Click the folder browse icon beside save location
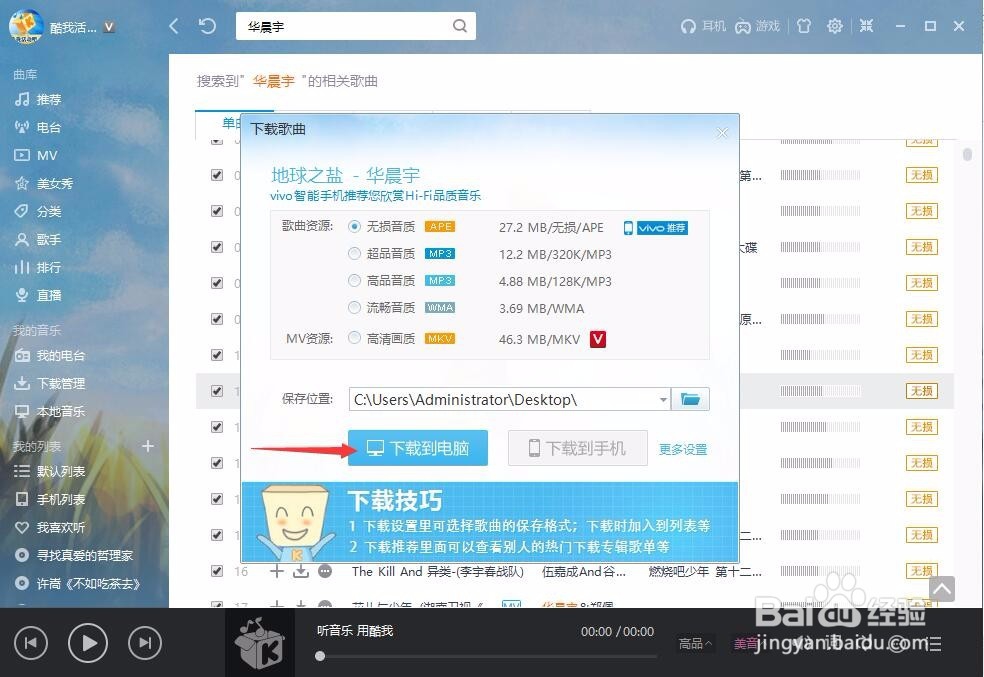984x677 pixels. pos(690,398)
